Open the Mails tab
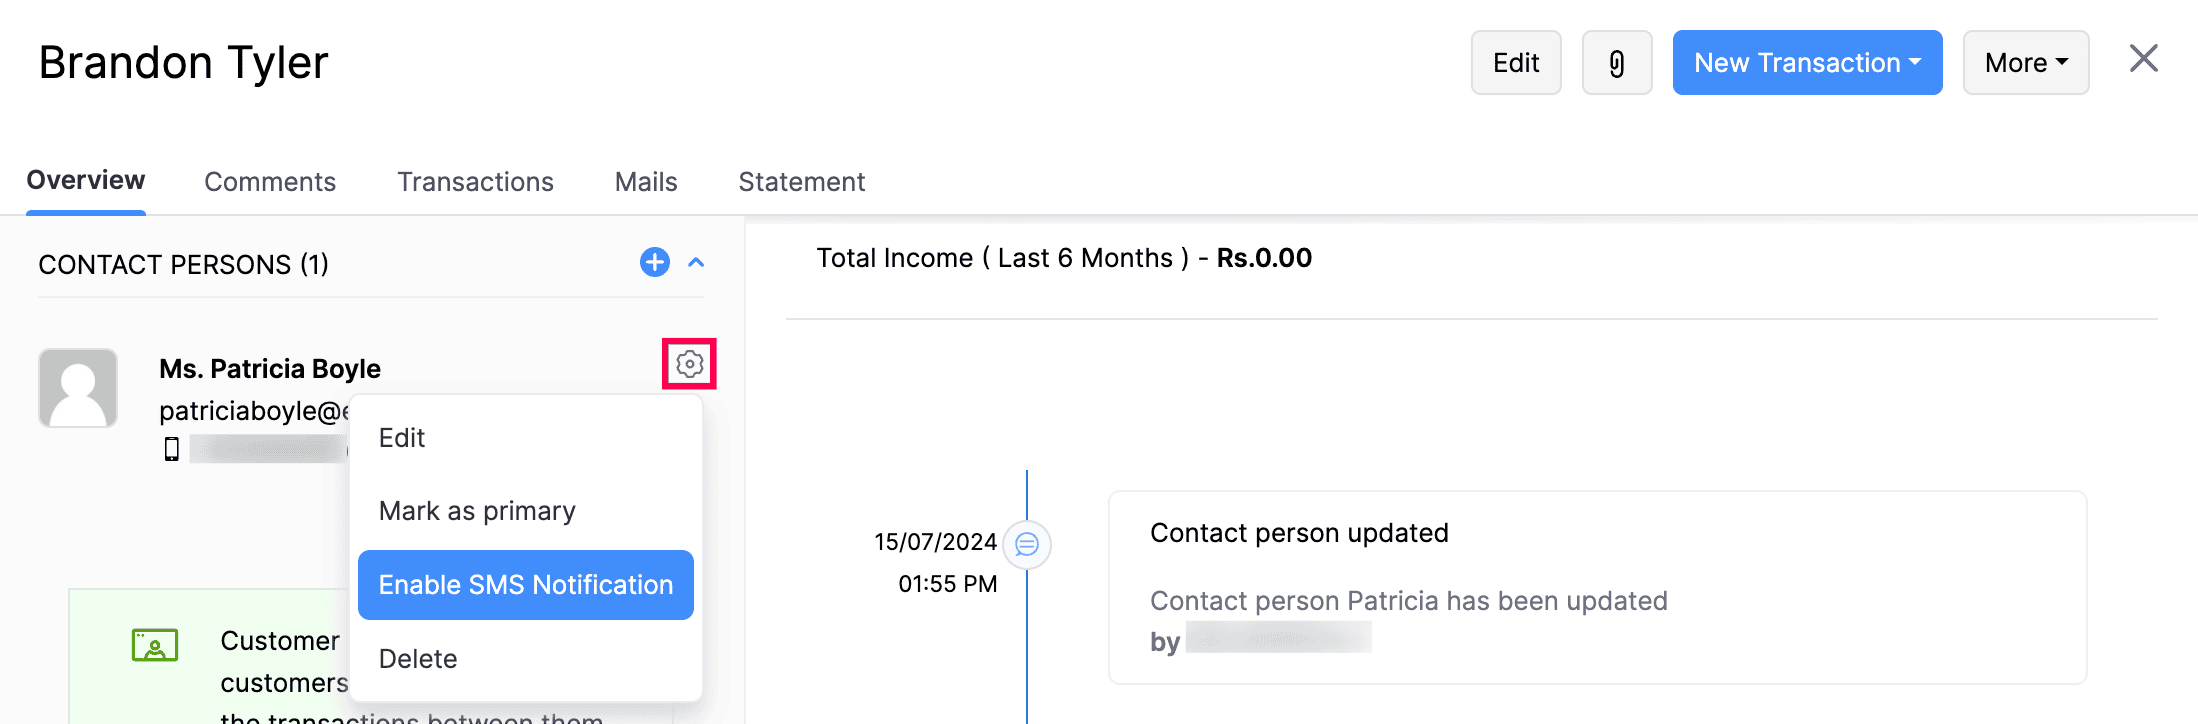This screenshot has height=724, width=2198. coord(646,182)
